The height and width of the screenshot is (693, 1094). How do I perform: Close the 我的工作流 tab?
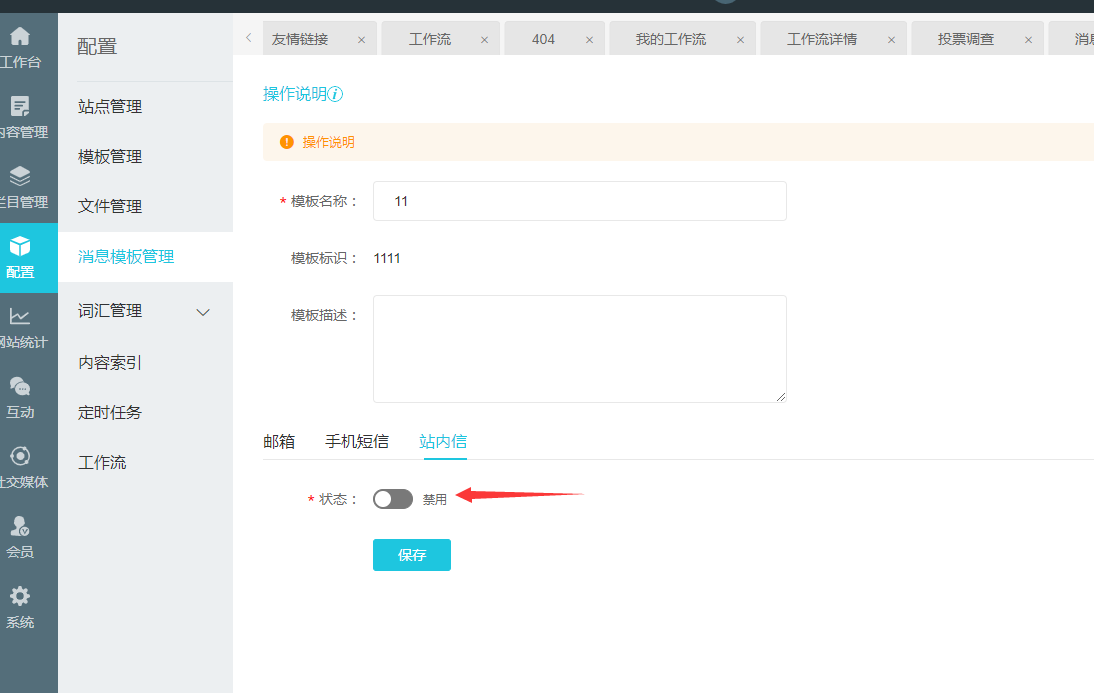pos(740,40)
